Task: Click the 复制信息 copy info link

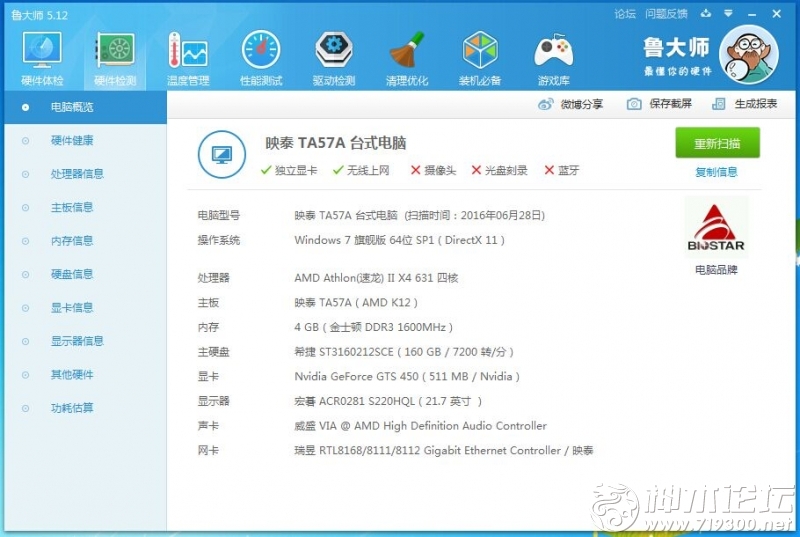Action: point(716,172)
